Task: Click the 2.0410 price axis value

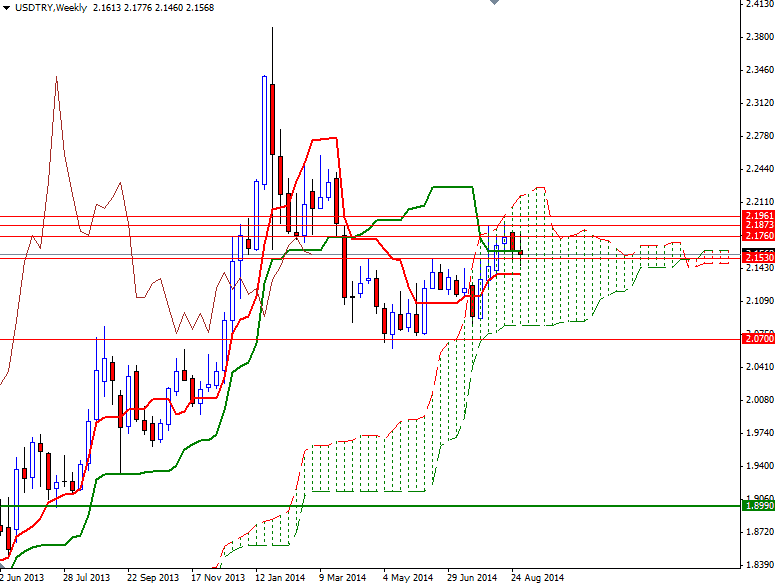Action: pyautogui.click(x=760, y=367)
